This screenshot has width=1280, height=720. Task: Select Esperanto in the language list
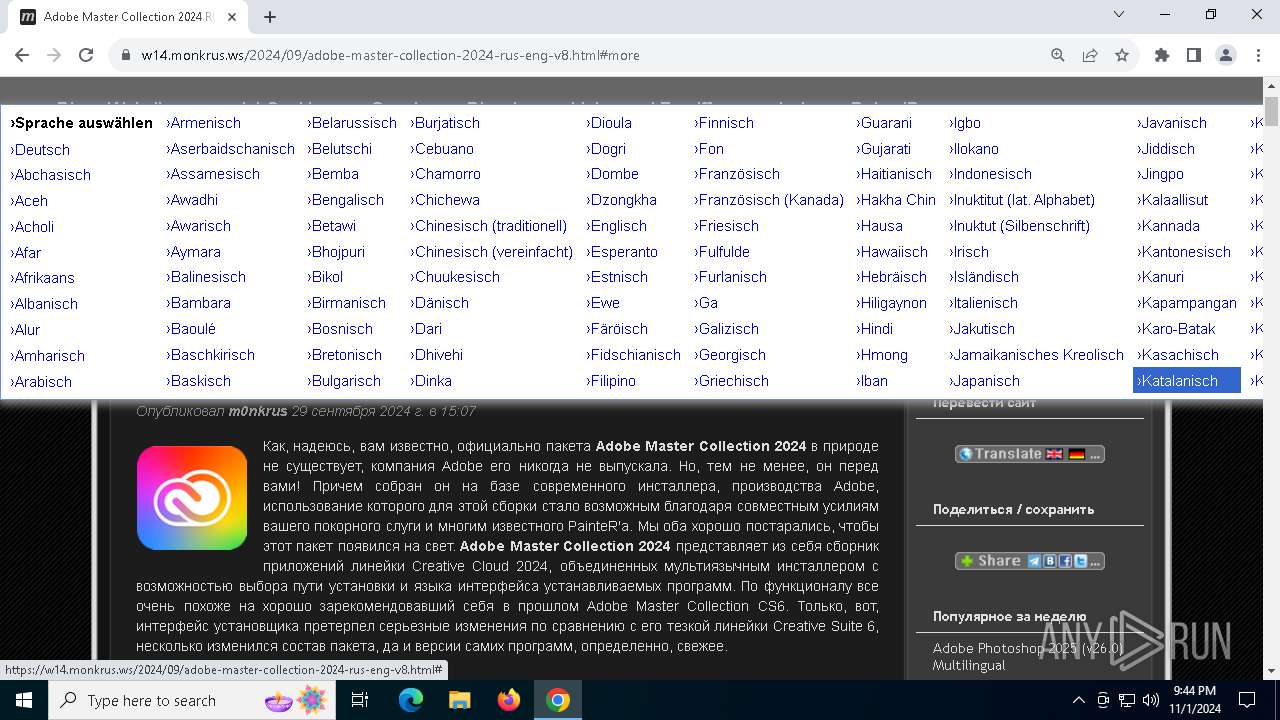click(621, 252)
